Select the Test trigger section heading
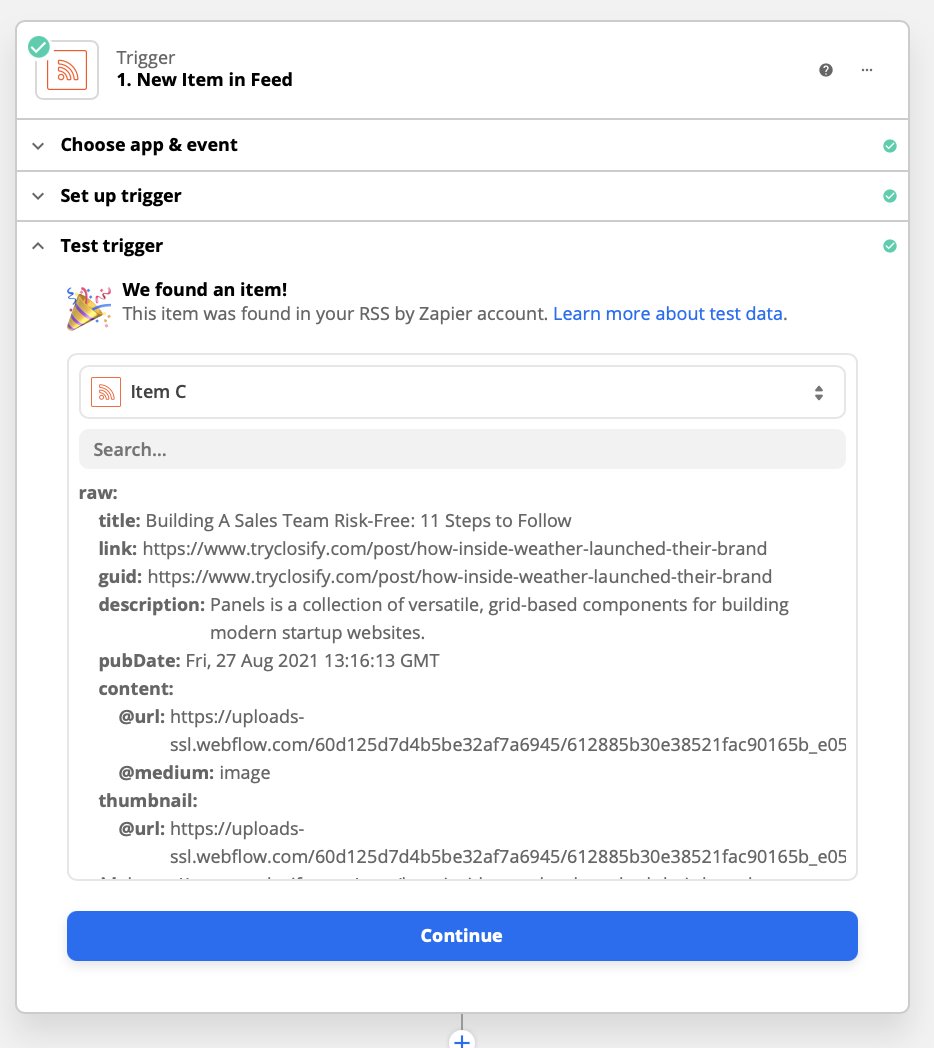Screen dimensions: 934x1048 112,246
